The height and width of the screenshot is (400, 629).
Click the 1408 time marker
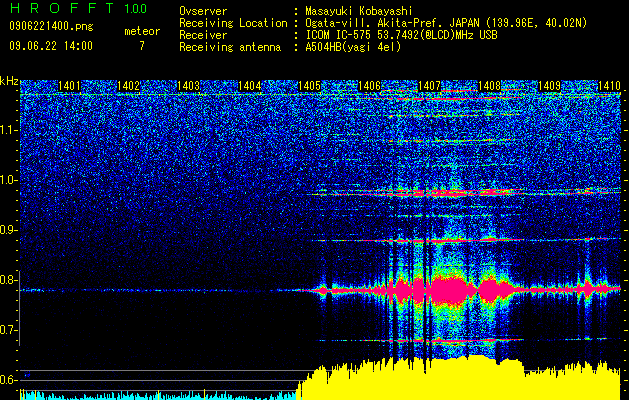click(489, 86)
